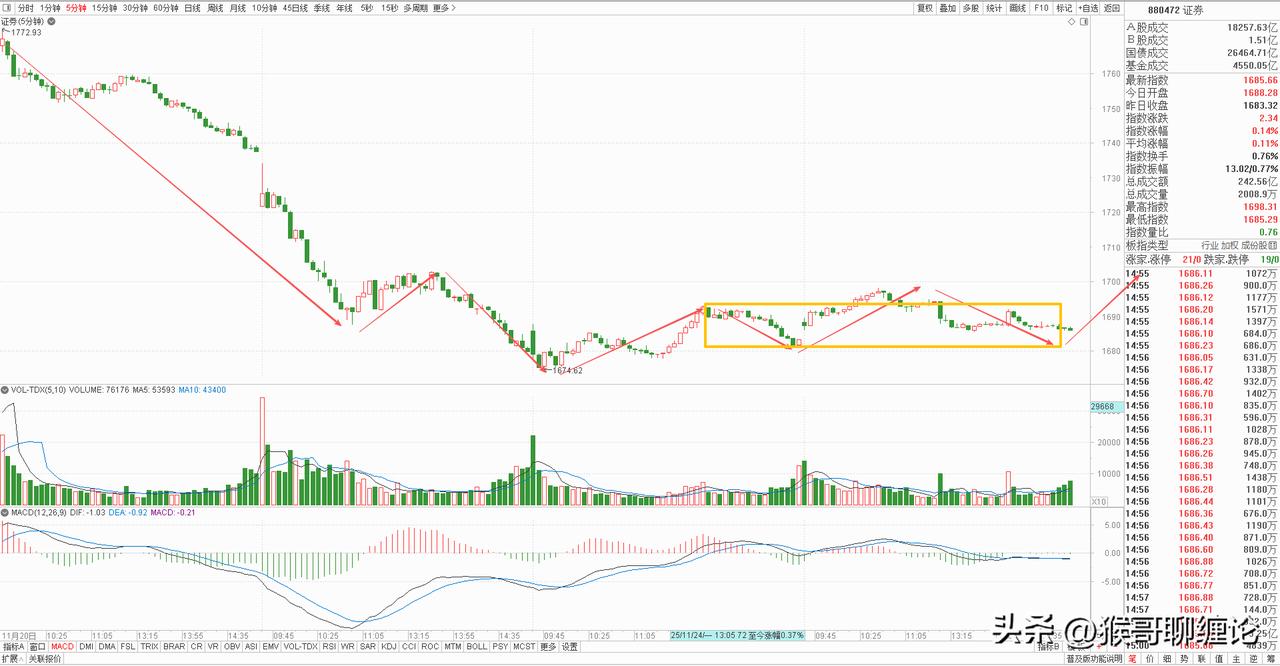Select the ROC indicator tab
Screen dimensions: 1280x666
tap(430, 646)
